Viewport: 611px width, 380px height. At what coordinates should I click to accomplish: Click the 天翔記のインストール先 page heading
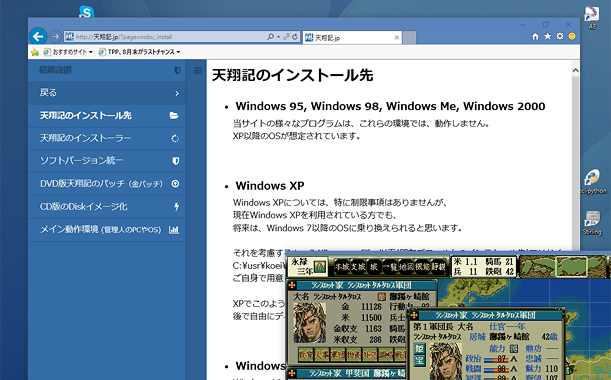tap(292, 75)
